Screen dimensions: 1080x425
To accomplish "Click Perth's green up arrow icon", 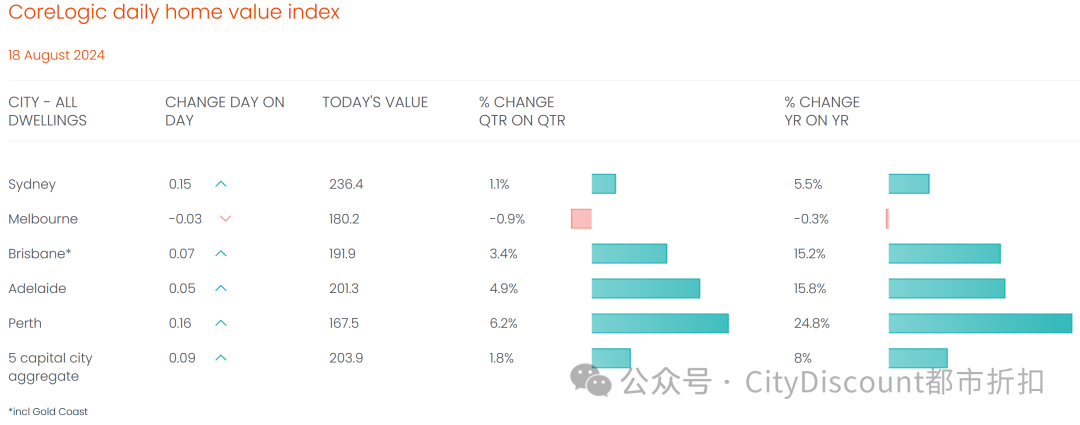I will click(x=221, y=323).
